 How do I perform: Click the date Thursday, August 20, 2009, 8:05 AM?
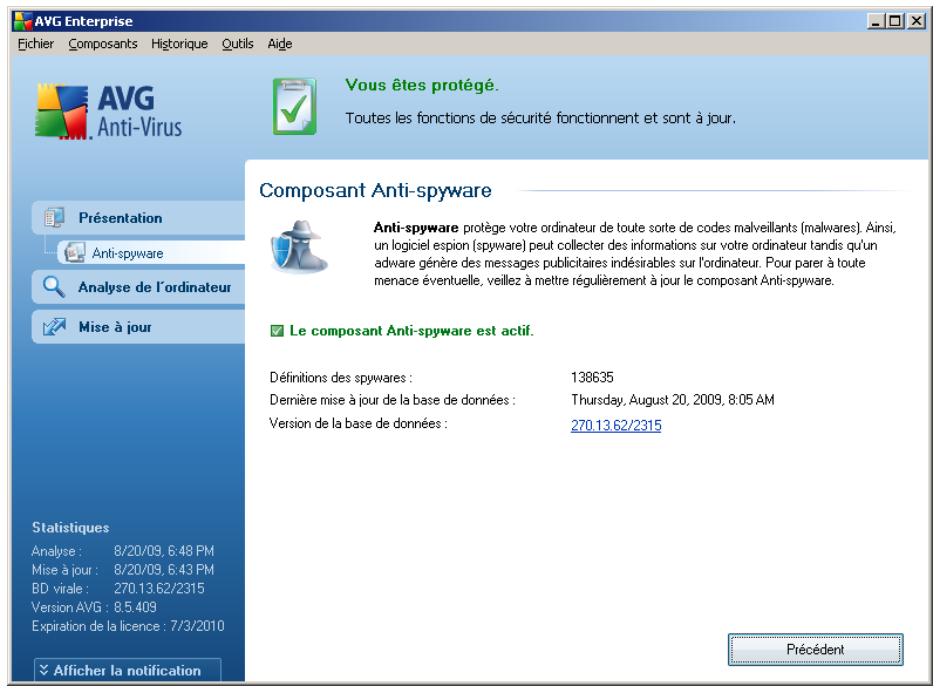coord(673,399)
